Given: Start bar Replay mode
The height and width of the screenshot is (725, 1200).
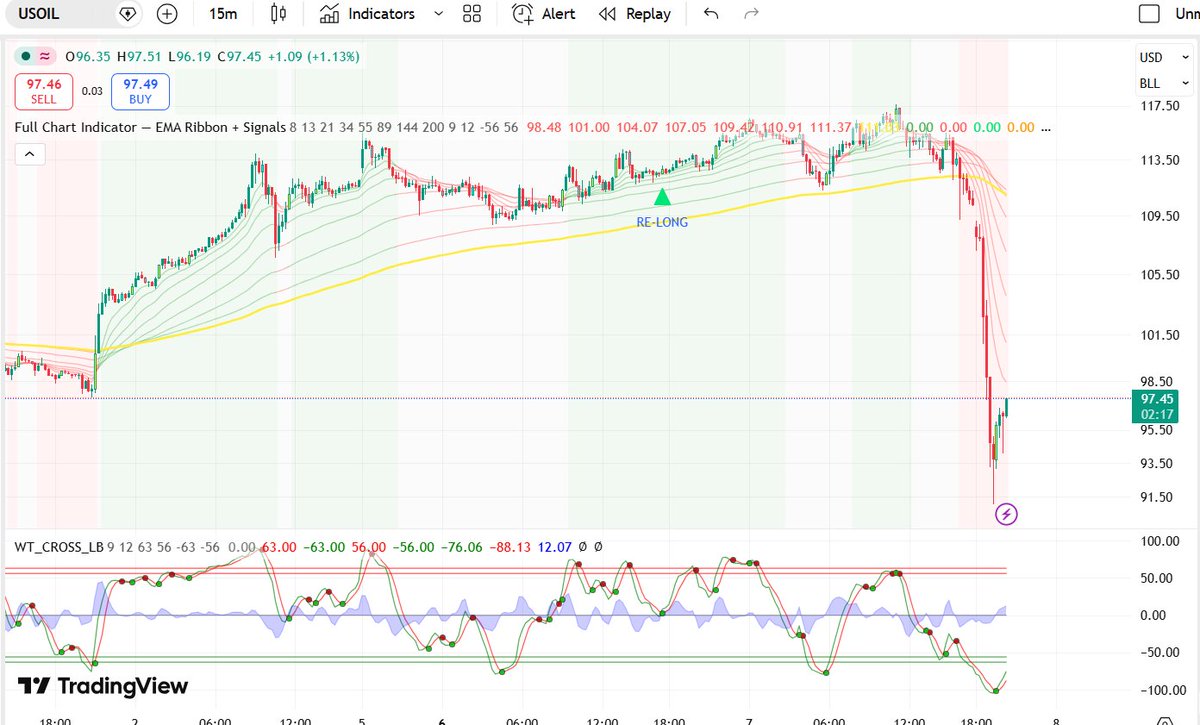Looking at the screenshot, I should coord(635,14).
